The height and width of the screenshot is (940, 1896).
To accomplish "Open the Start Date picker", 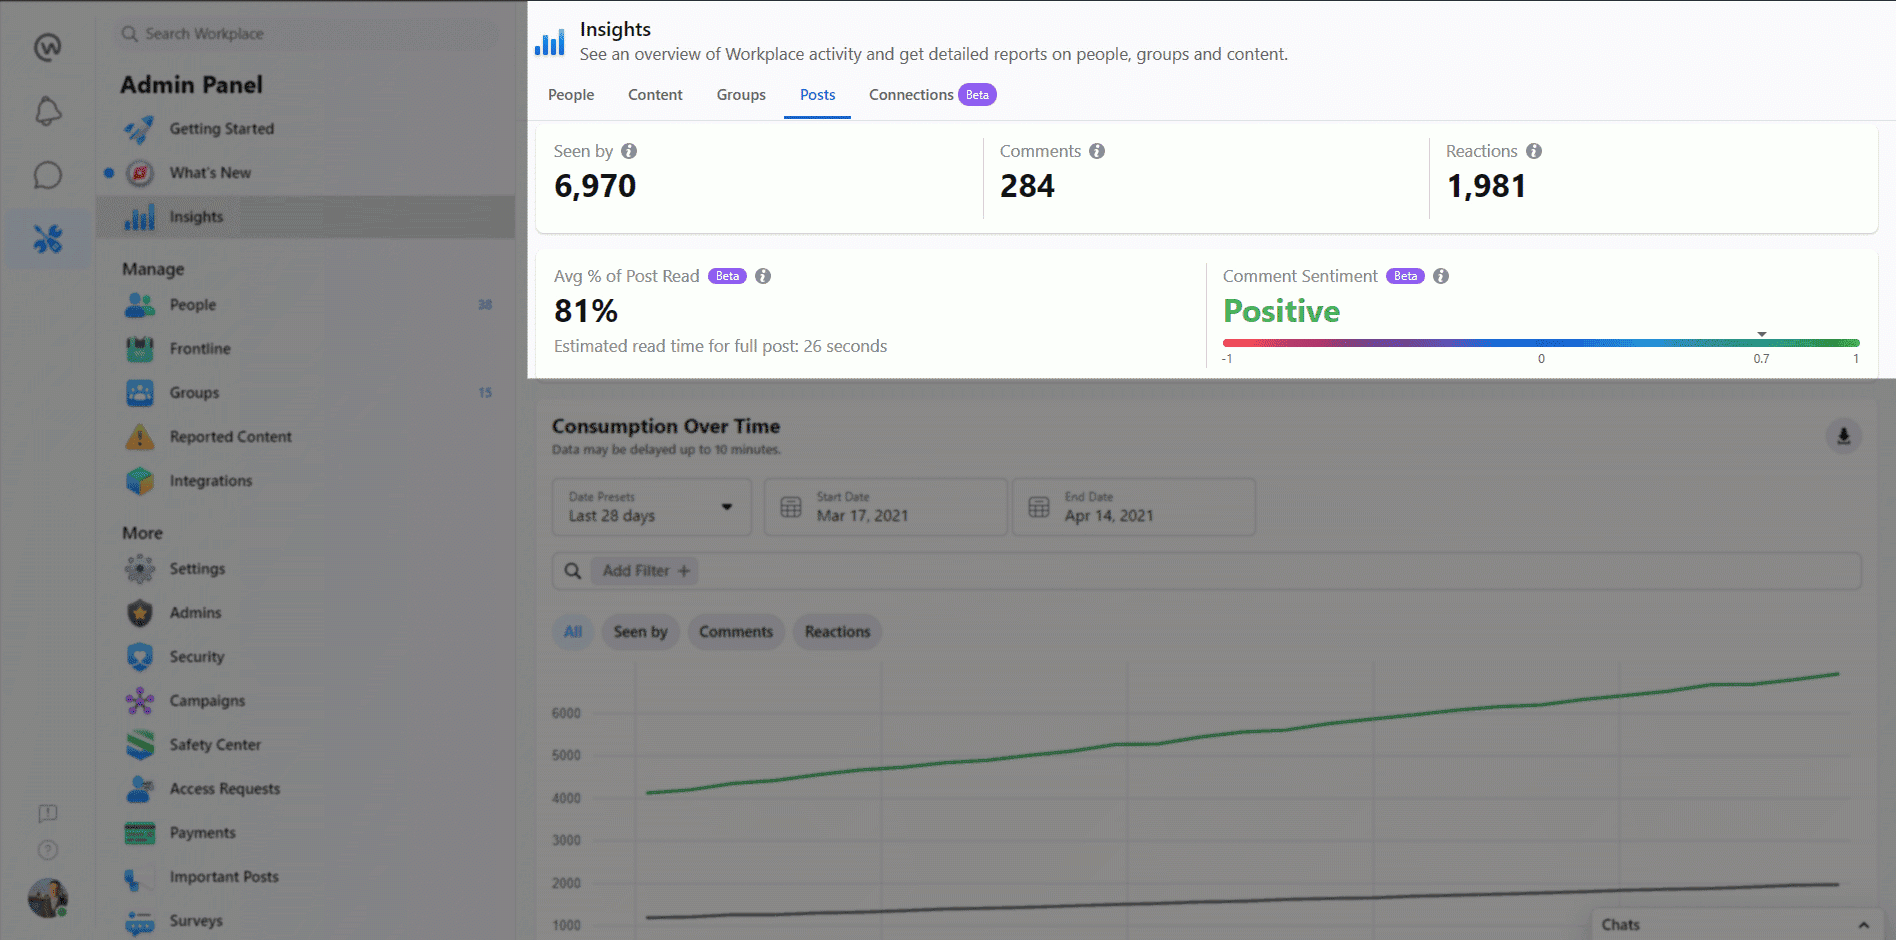I will point(886,507).
